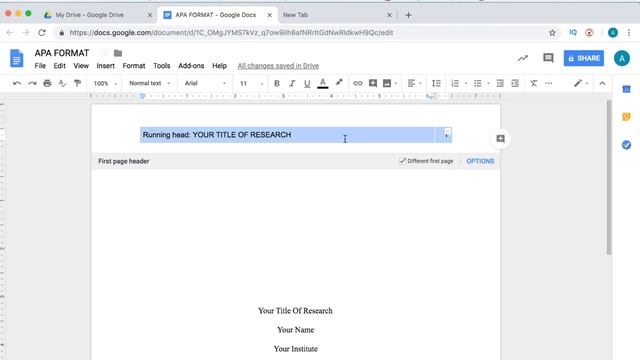Open Calendar in side panel

(x=626, y=89)
